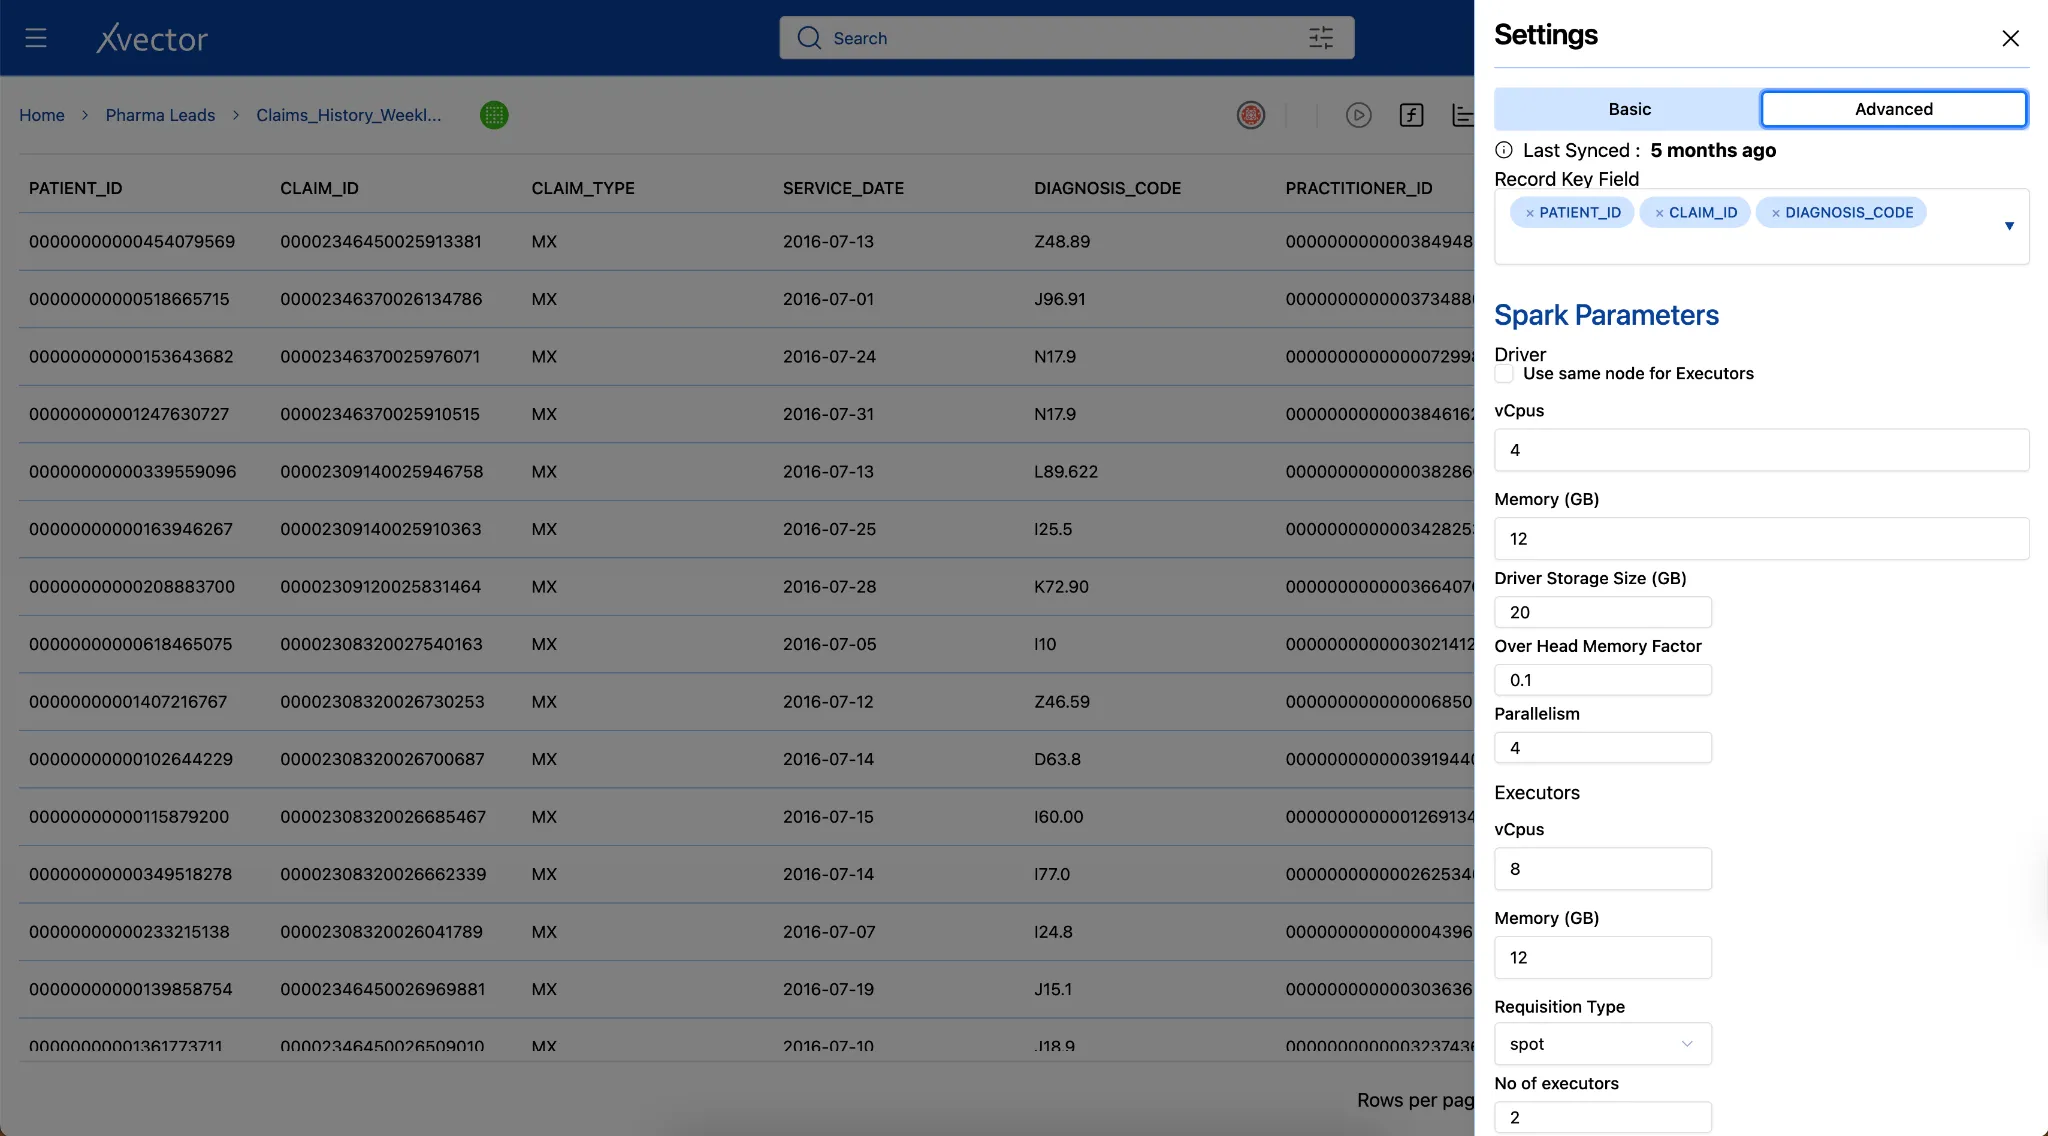Click the Last Synced info icon
Image resolution: width=2048 pixels, height=1136 pixels.
[1503, 150]
